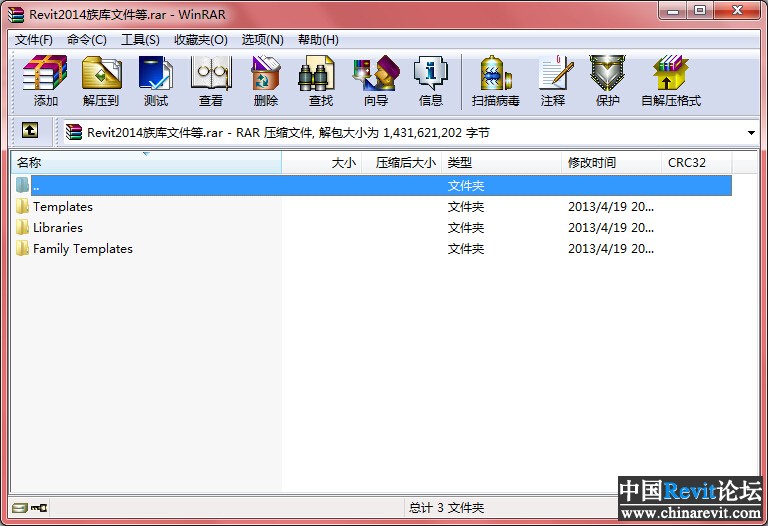The width and height of the screenshot is (768, 526).
Task: Expand the address bar dropdown arrow
Action: coord(751,133)
